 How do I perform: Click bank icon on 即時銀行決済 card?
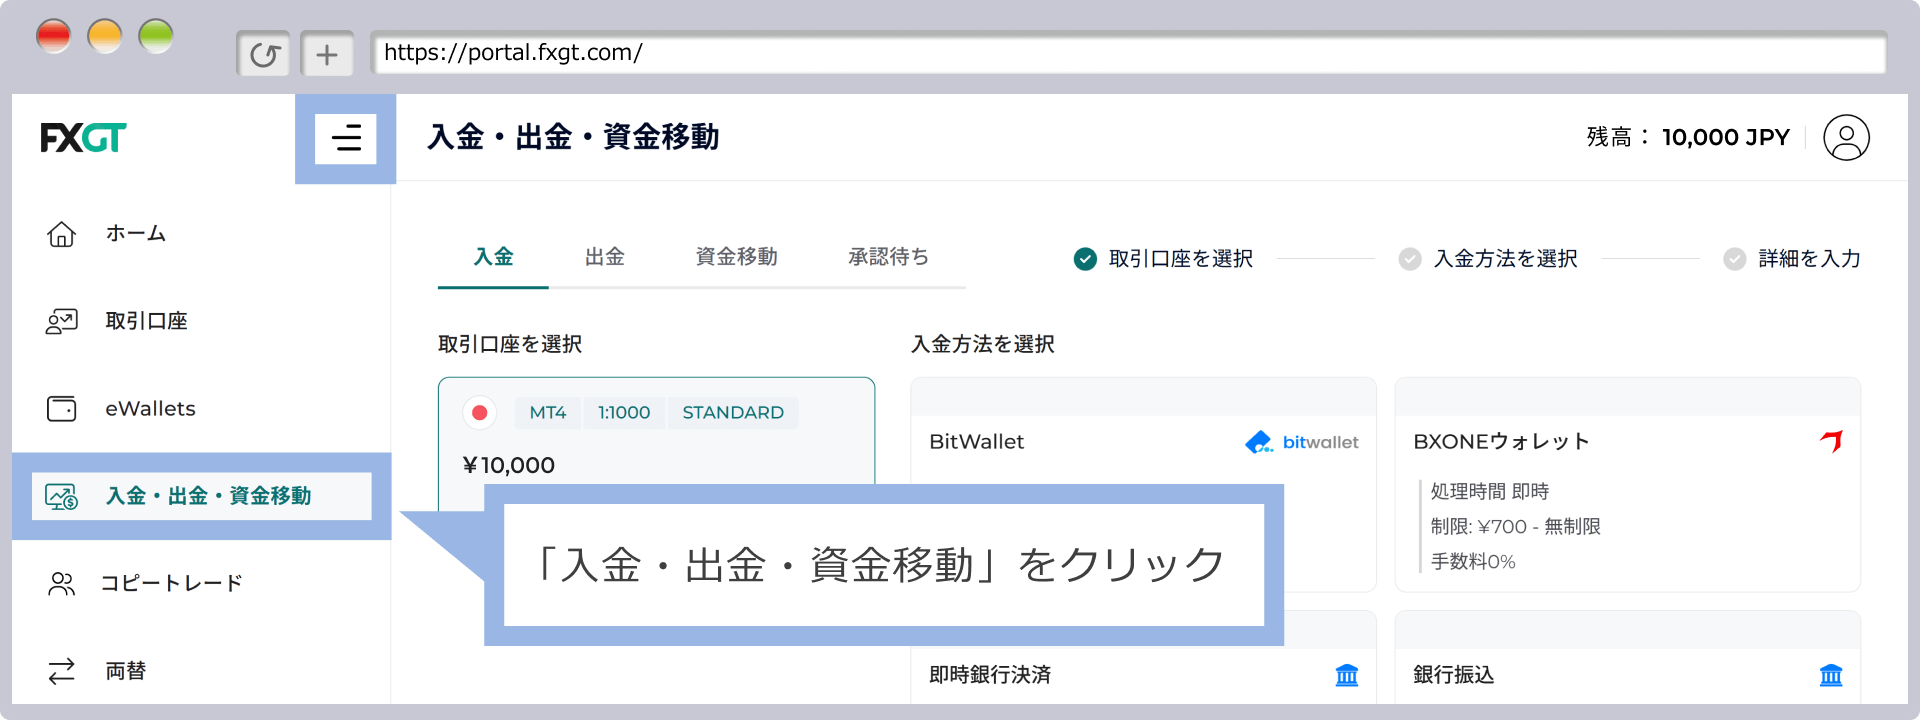tap(1347, 675)
